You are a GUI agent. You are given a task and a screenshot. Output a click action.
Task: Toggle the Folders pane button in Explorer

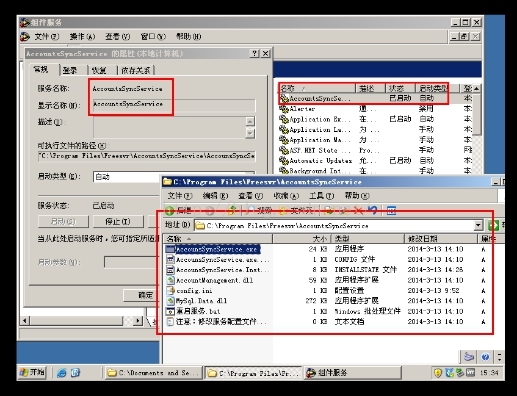(296, 211)
